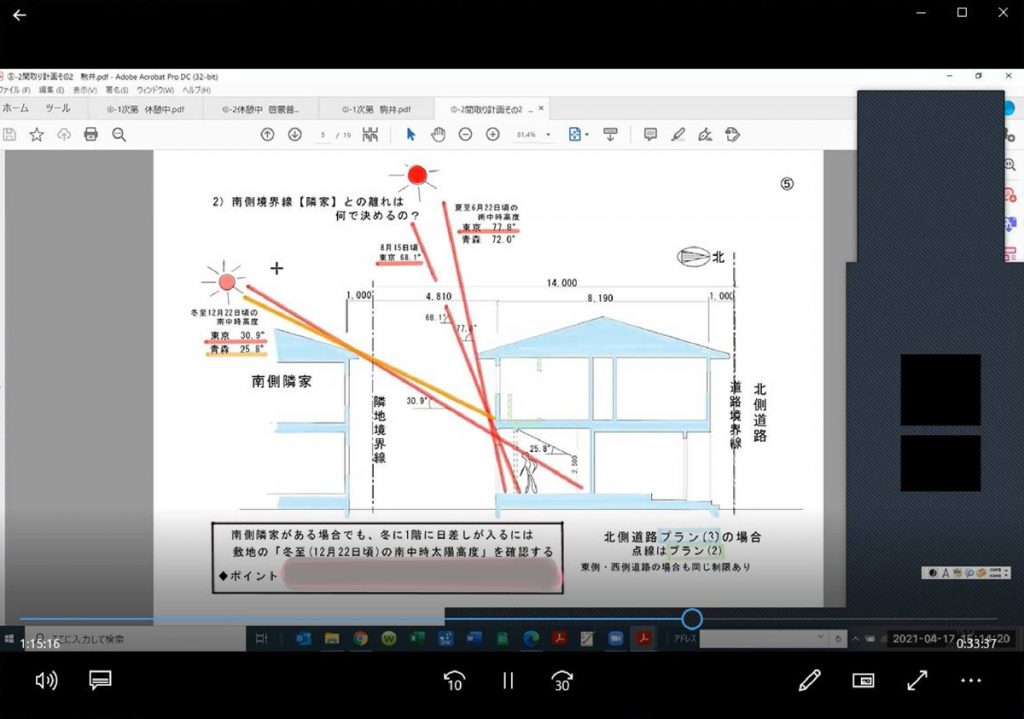Open Task View on the Windows taskbar
The image size is (1024, 719).
261,639
